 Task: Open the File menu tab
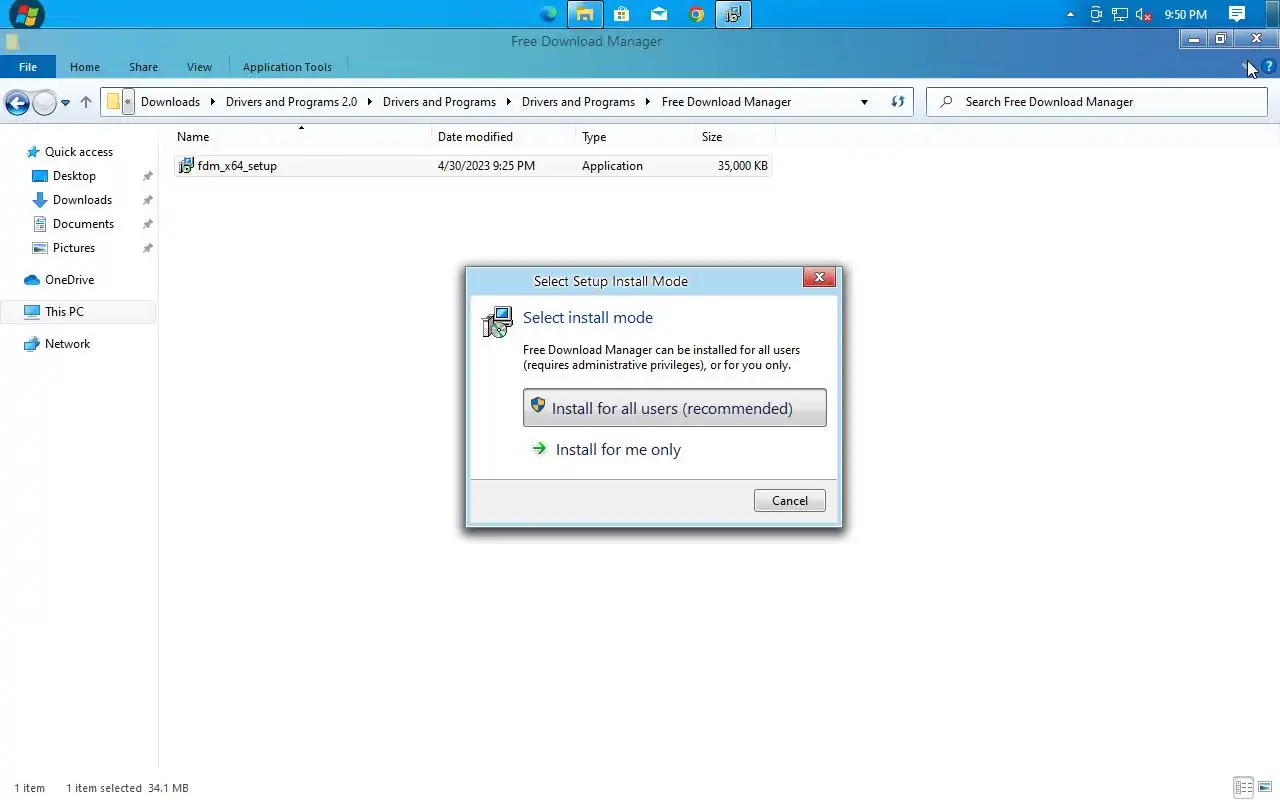pyautogui.click(x=28, y=67)
